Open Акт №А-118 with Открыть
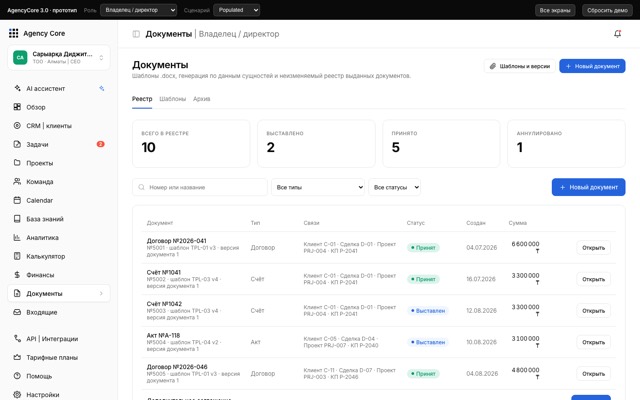 593,342
